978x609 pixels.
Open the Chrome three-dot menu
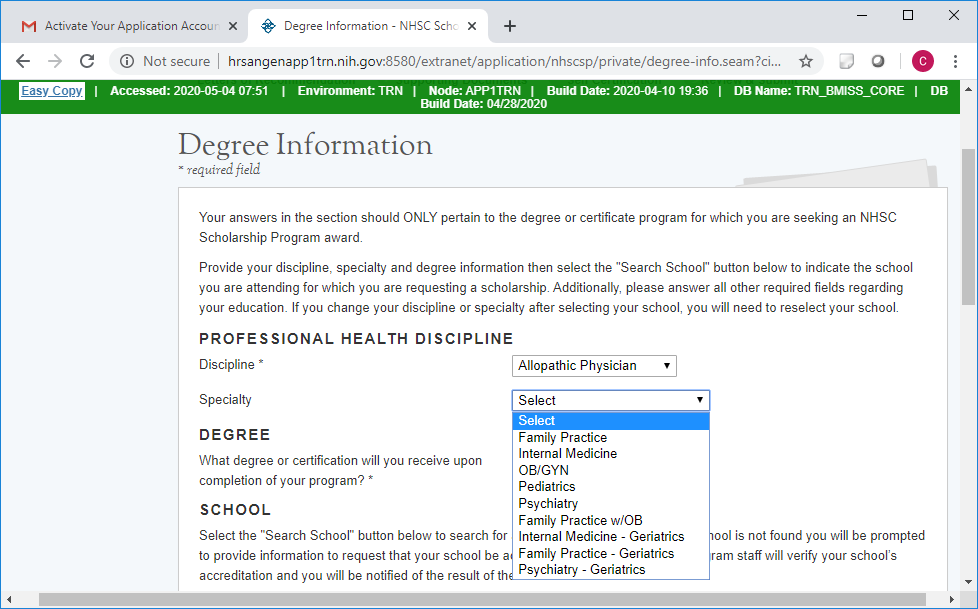955,61
